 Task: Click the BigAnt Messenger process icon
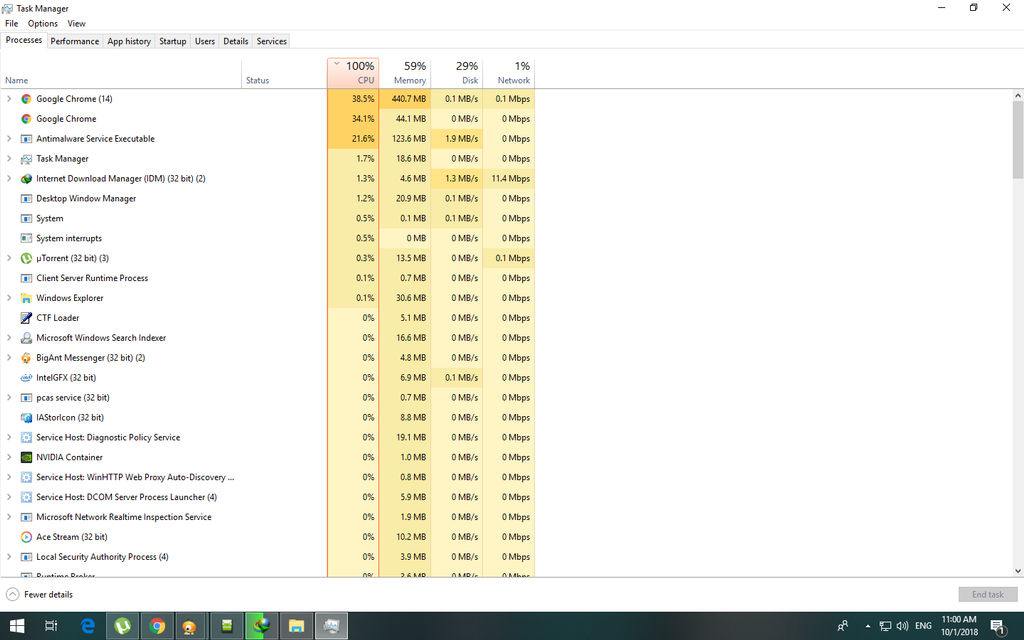click(x=26, y=358)
